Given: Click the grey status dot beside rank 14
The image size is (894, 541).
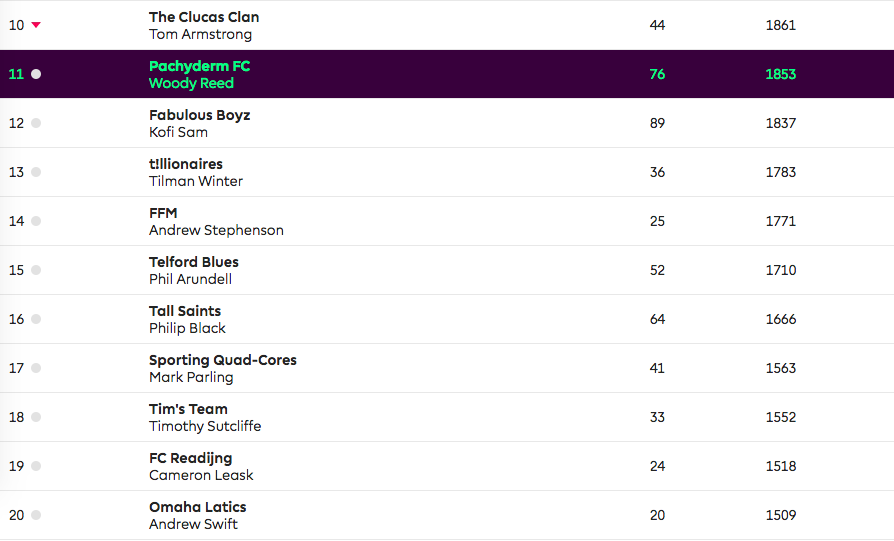Looking at the screenshot, I should [36, 221].
